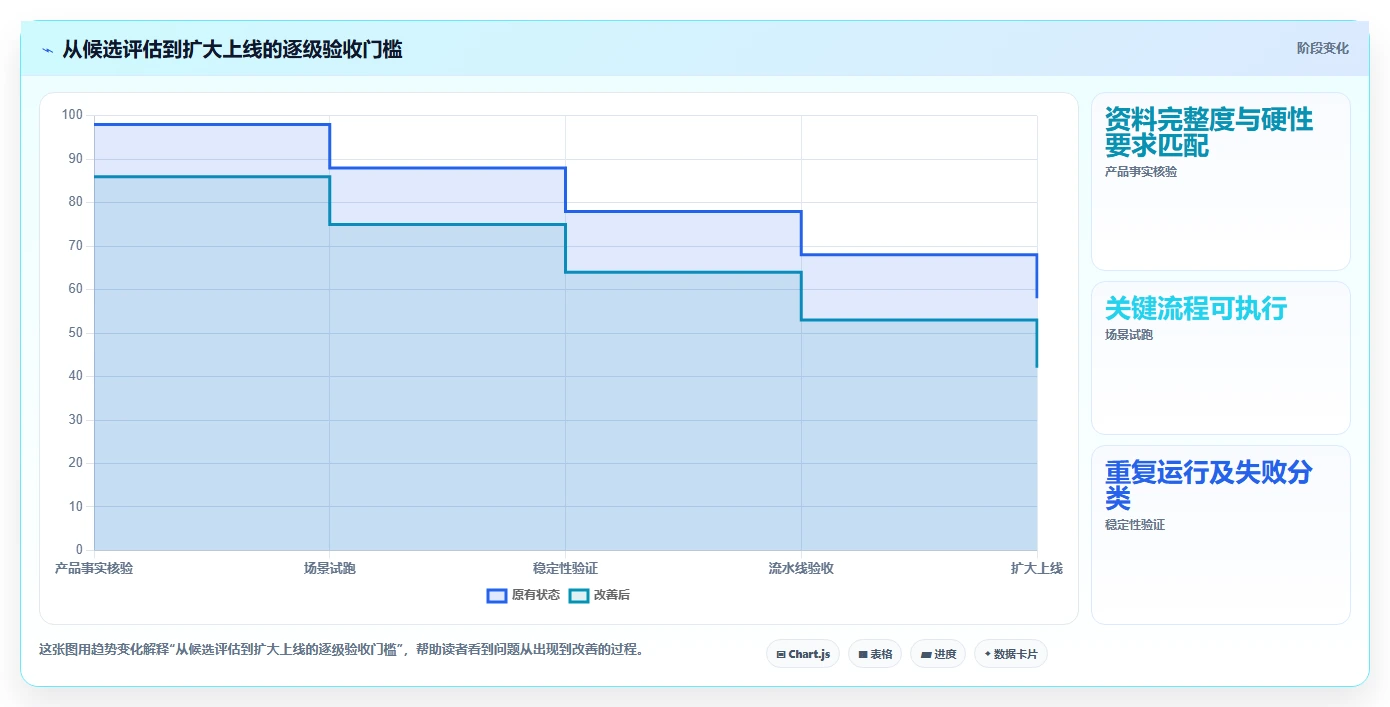Click the y-axis value 100

[x=72, y=115]
